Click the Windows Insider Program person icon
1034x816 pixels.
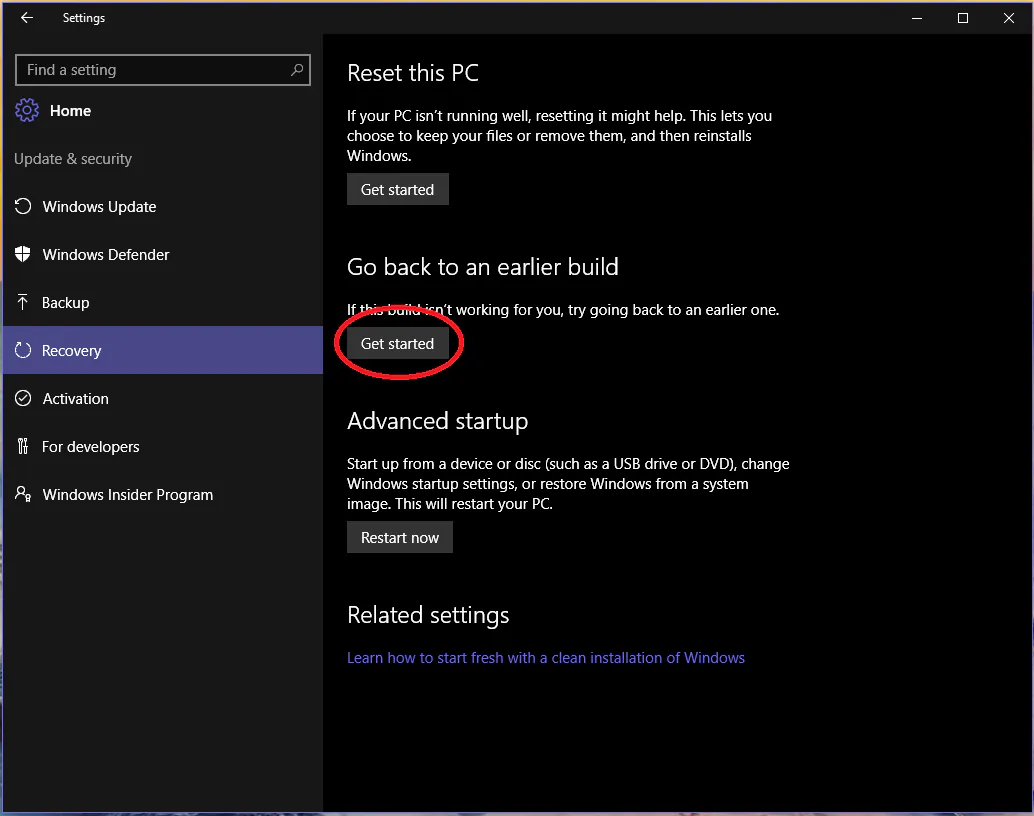(23, 494)
